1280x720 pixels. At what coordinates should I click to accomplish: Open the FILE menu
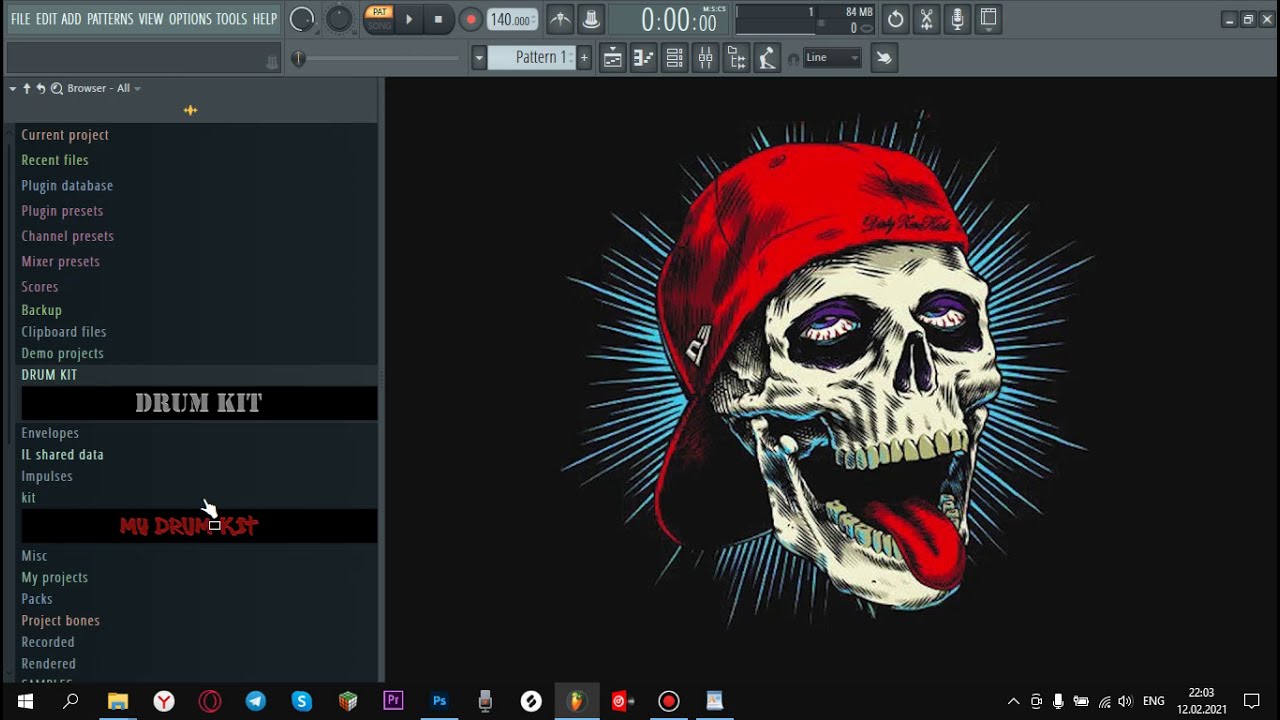(20, 19)
